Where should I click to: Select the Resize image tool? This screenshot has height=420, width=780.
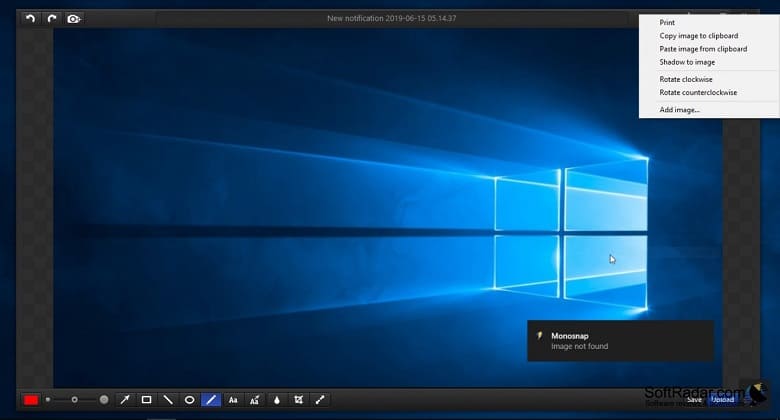320,400
